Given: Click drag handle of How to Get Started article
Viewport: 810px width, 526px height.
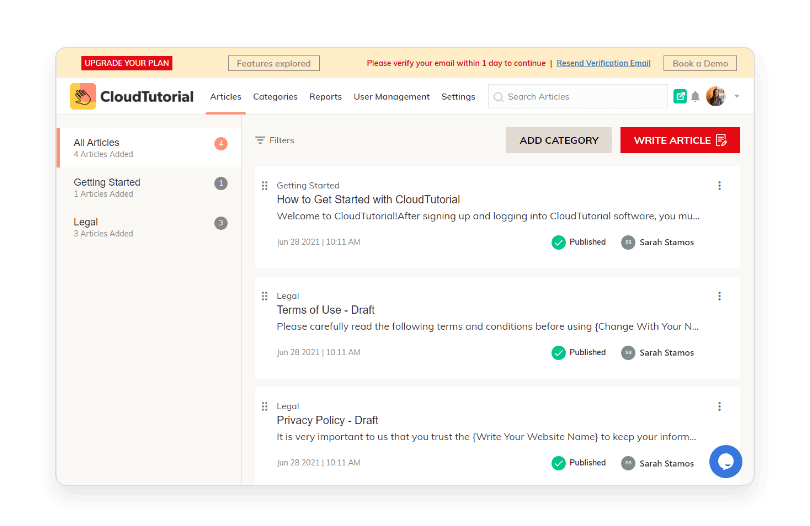Looking at the screenshot, I should (x=264, y=185).
